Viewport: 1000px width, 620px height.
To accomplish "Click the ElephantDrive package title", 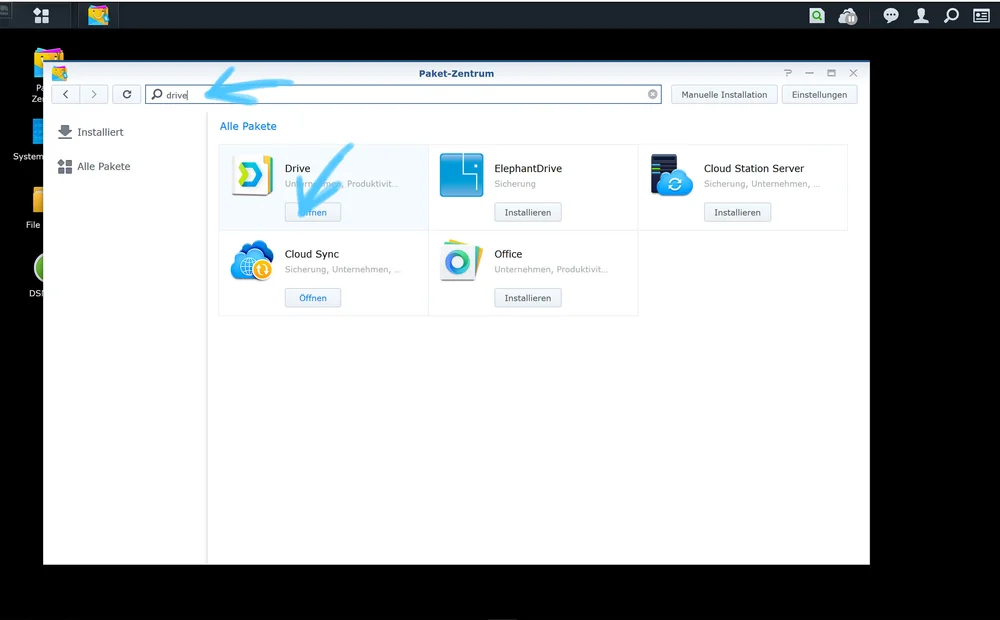I will pyautogui.click(x=528, y=168).
